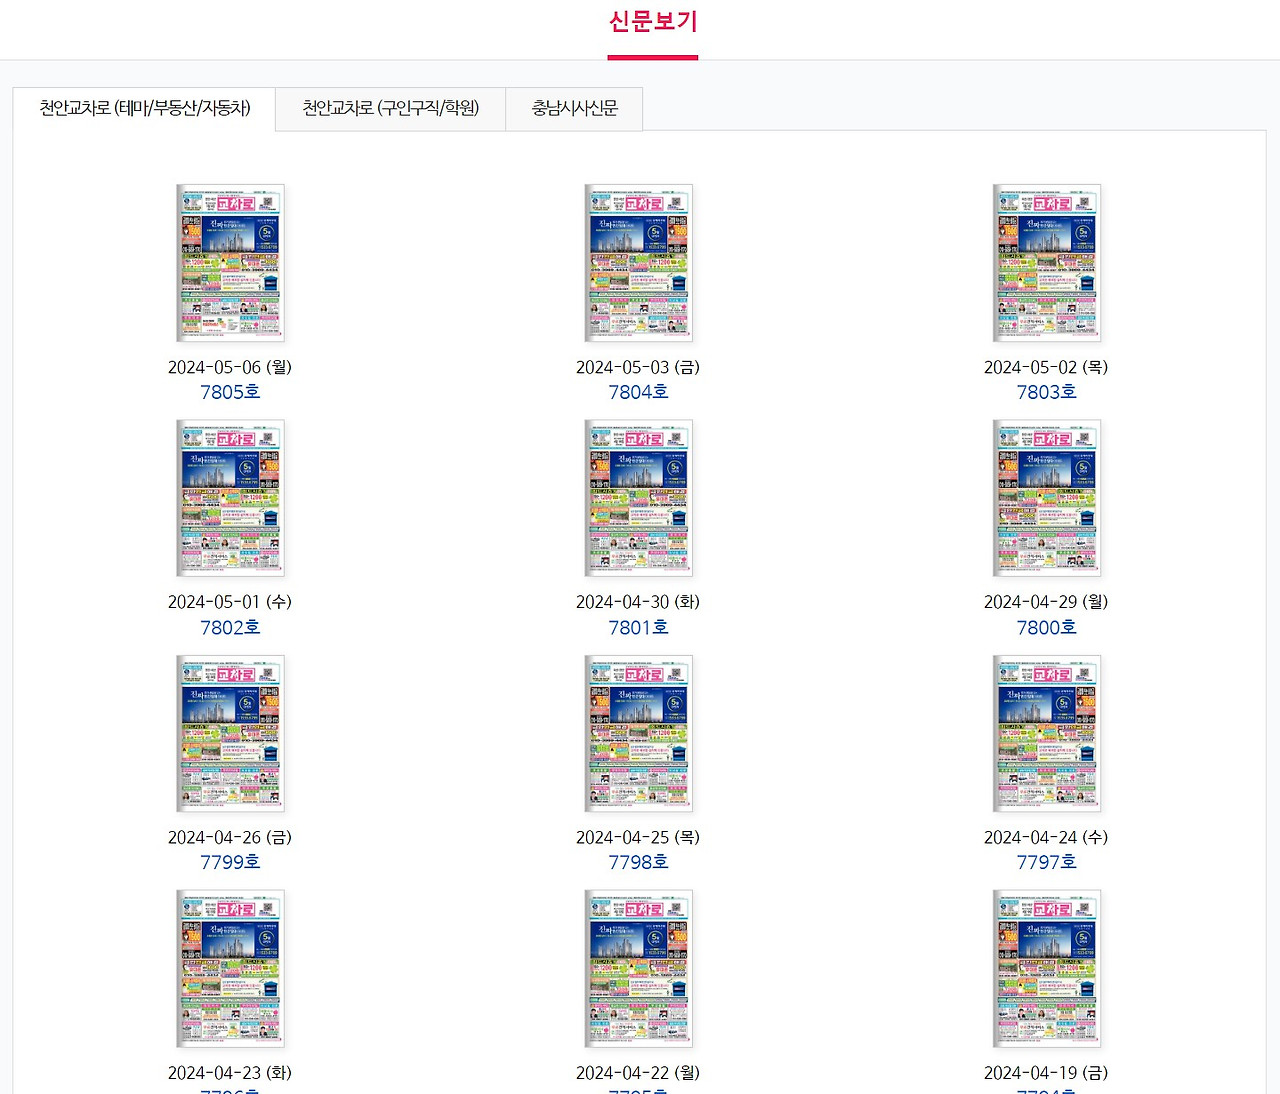This screenshot has height=1094, width=1280.
Task: Select the date text 2024-05-01 (수)
Action: pos(230,602)
